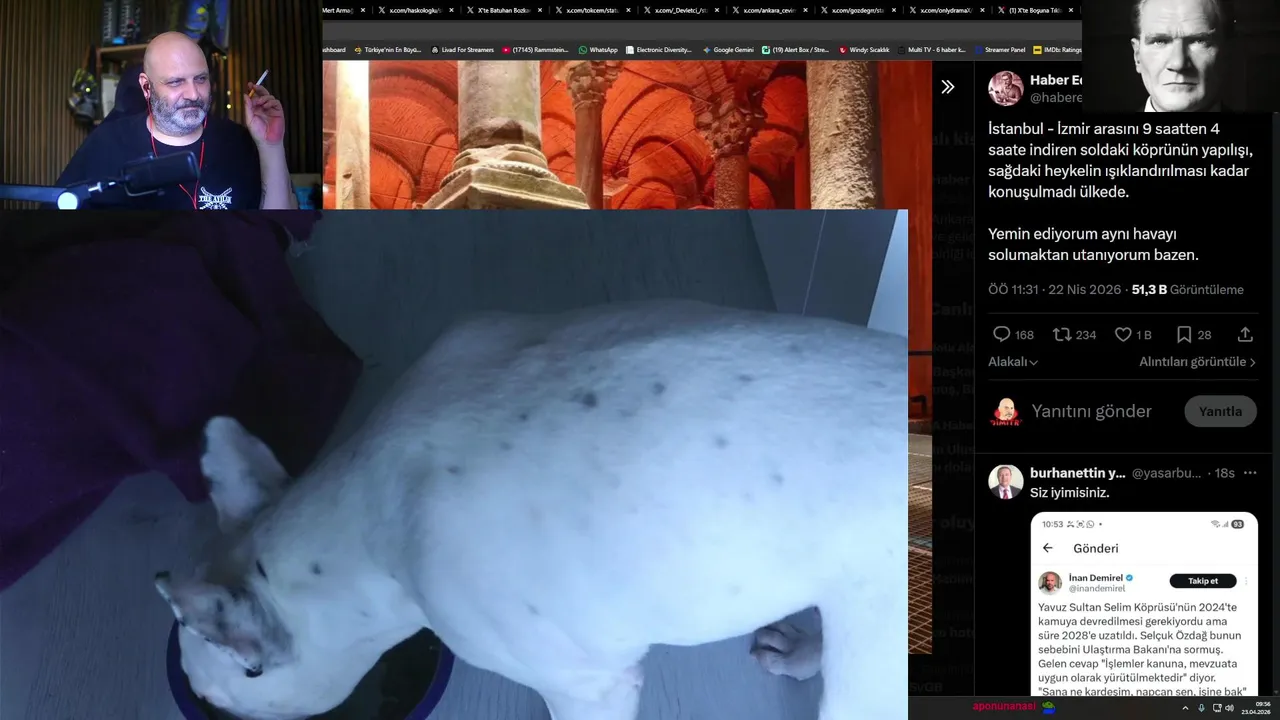Open (19) Alert Box / Stre... bookmark
The height and width of the screenshot is (720, 1280).
[x=795, y=49]
